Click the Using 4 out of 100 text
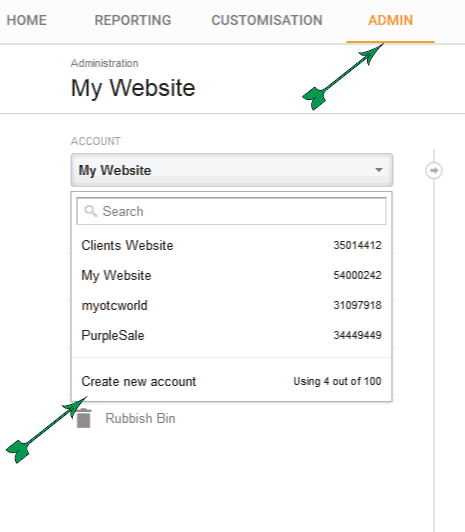The width and height of the screenshot is (465, 532). 337,381
